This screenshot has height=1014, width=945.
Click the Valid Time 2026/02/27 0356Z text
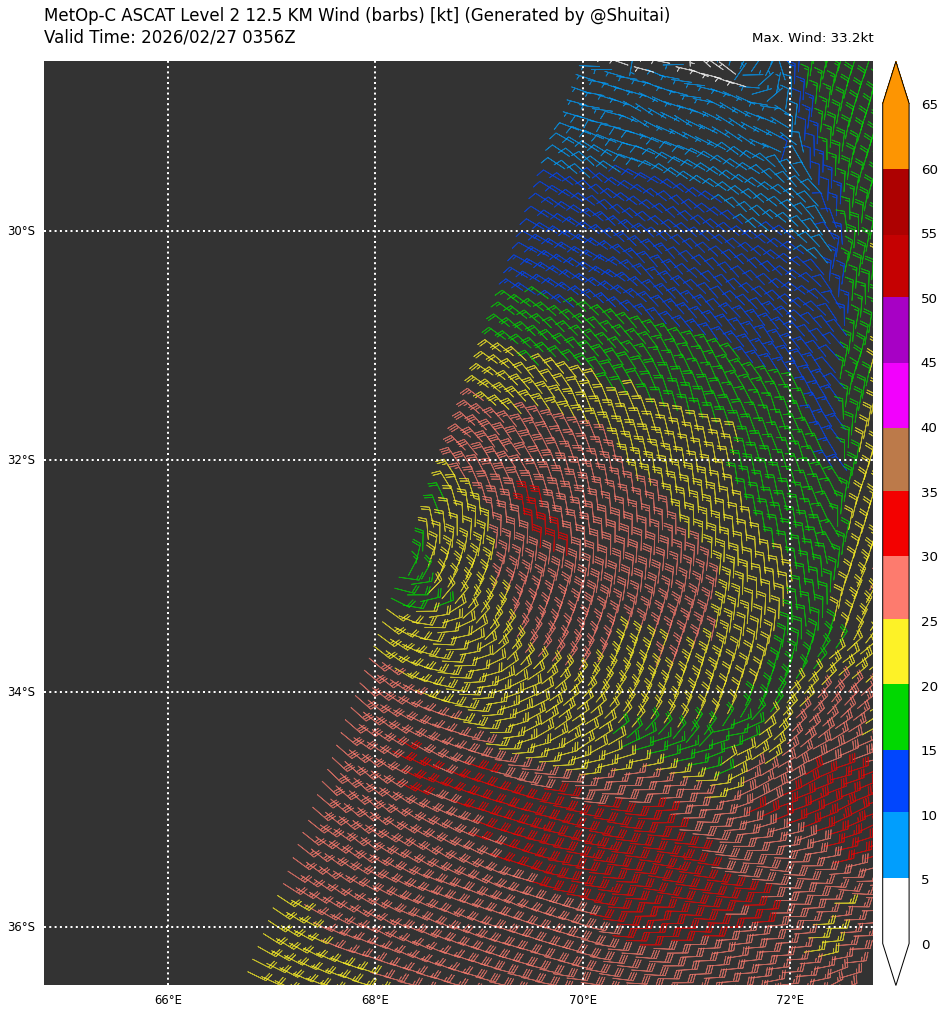tap(170, 38)
